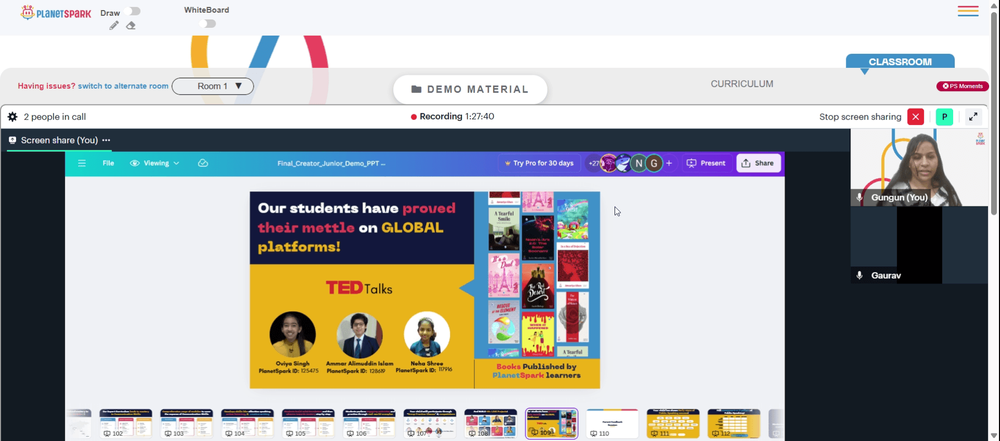Screen dimensions: 1000x441
Task: Click the Present button
Action: pyautogui.click(x=706, y=163)
